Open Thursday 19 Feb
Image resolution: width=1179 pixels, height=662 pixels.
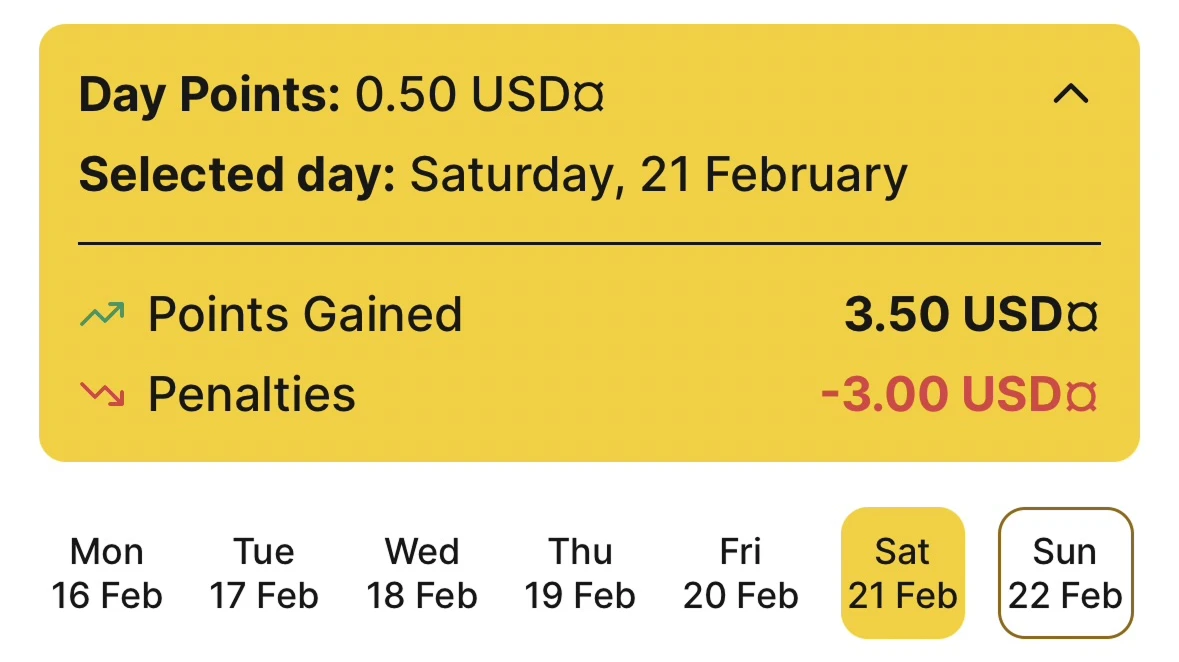click(x=581, y=572)
